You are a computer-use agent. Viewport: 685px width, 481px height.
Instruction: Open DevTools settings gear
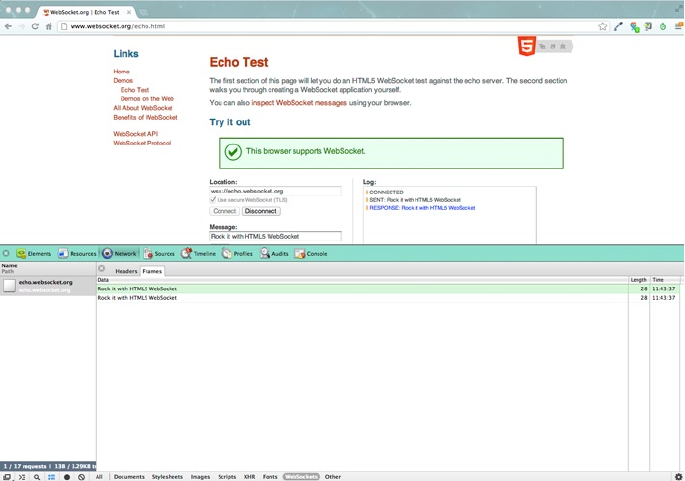(x=678, y=477)
